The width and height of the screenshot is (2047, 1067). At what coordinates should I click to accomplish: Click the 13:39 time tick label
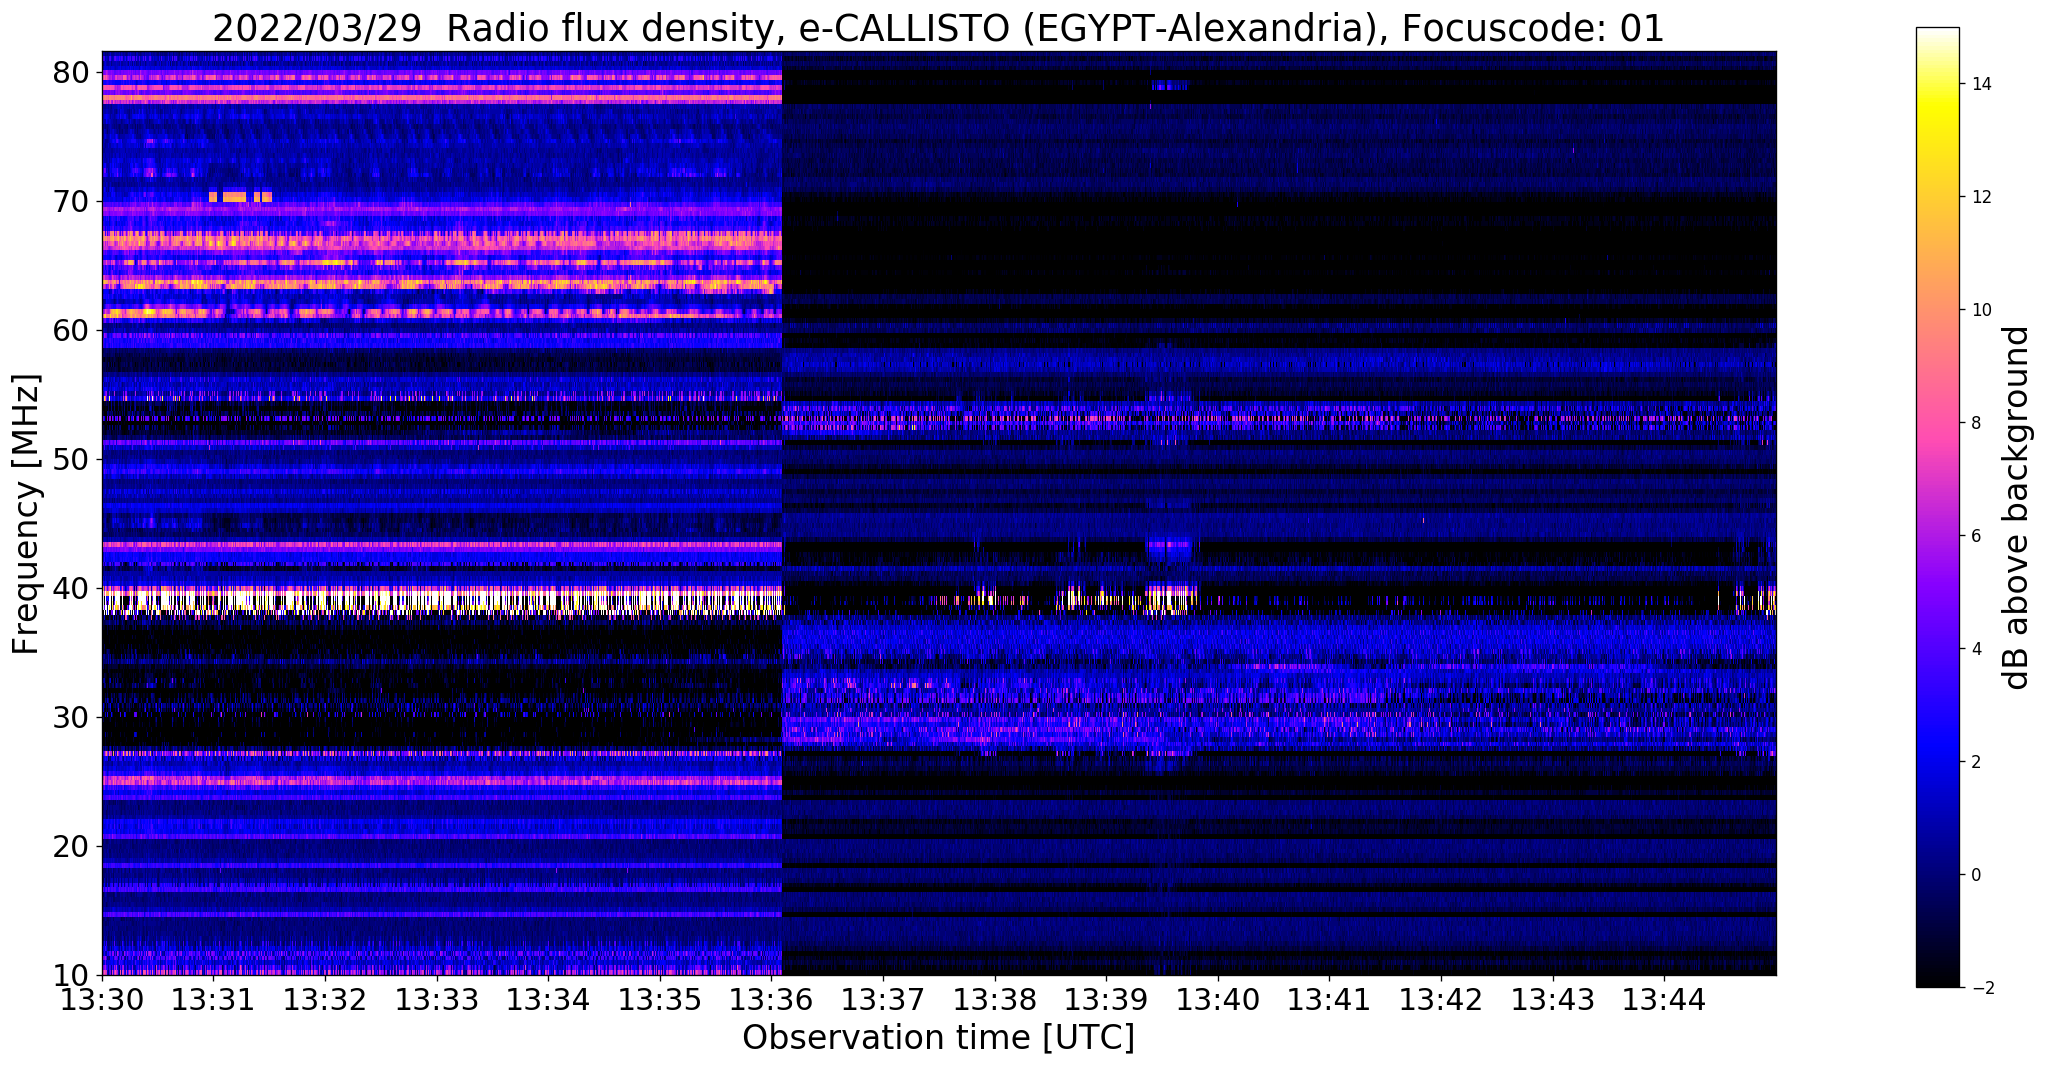1106,999
